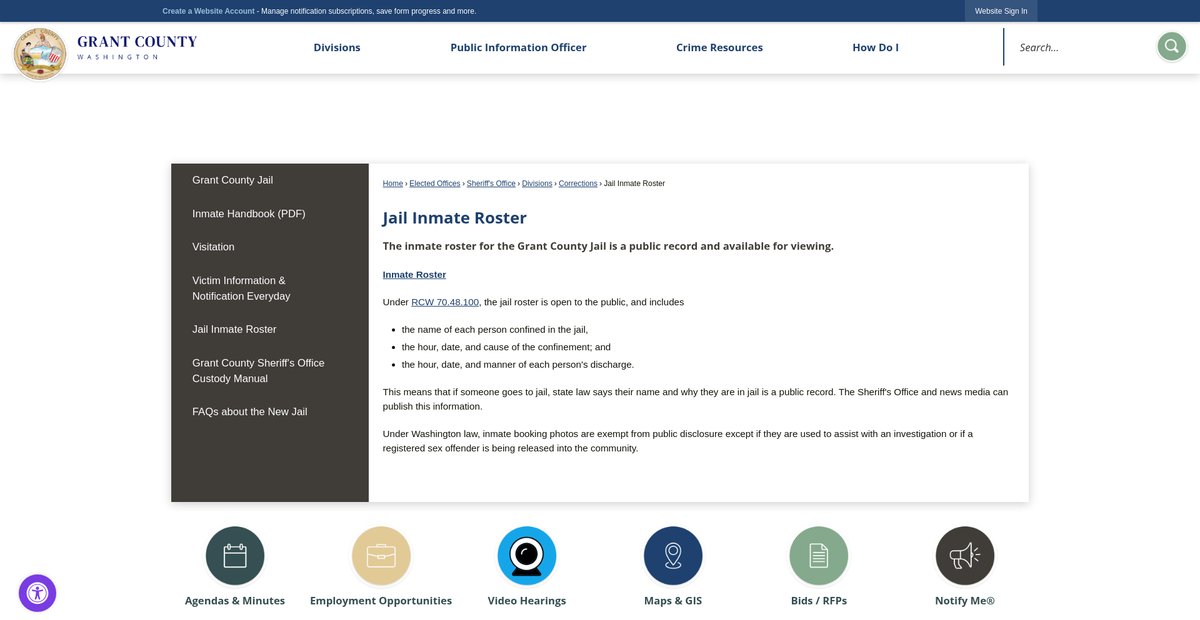Follow the RCW 70.48.100 link
This screenshot has width=1200, height=620.
(445, 302)
